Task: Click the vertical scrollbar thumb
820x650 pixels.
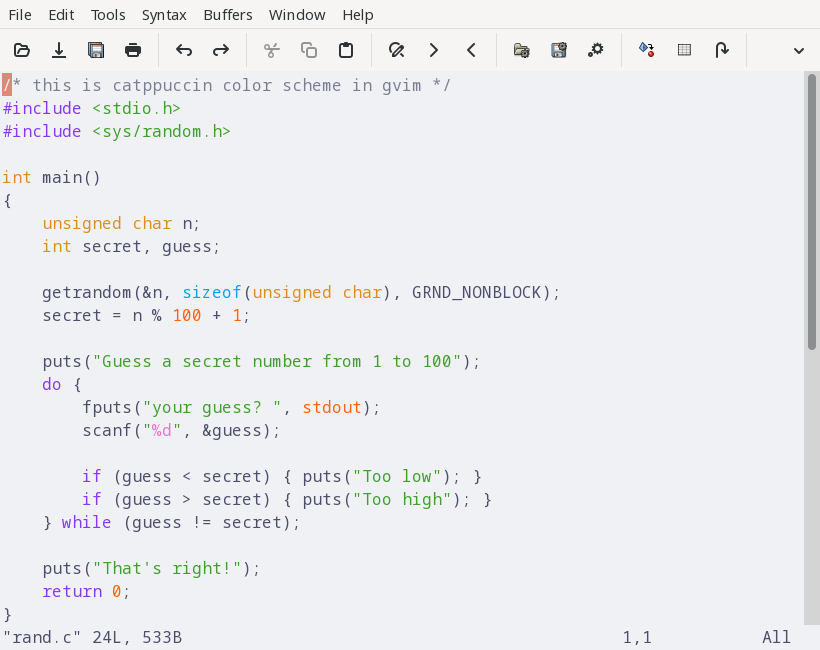Action: tap(812, 211)
